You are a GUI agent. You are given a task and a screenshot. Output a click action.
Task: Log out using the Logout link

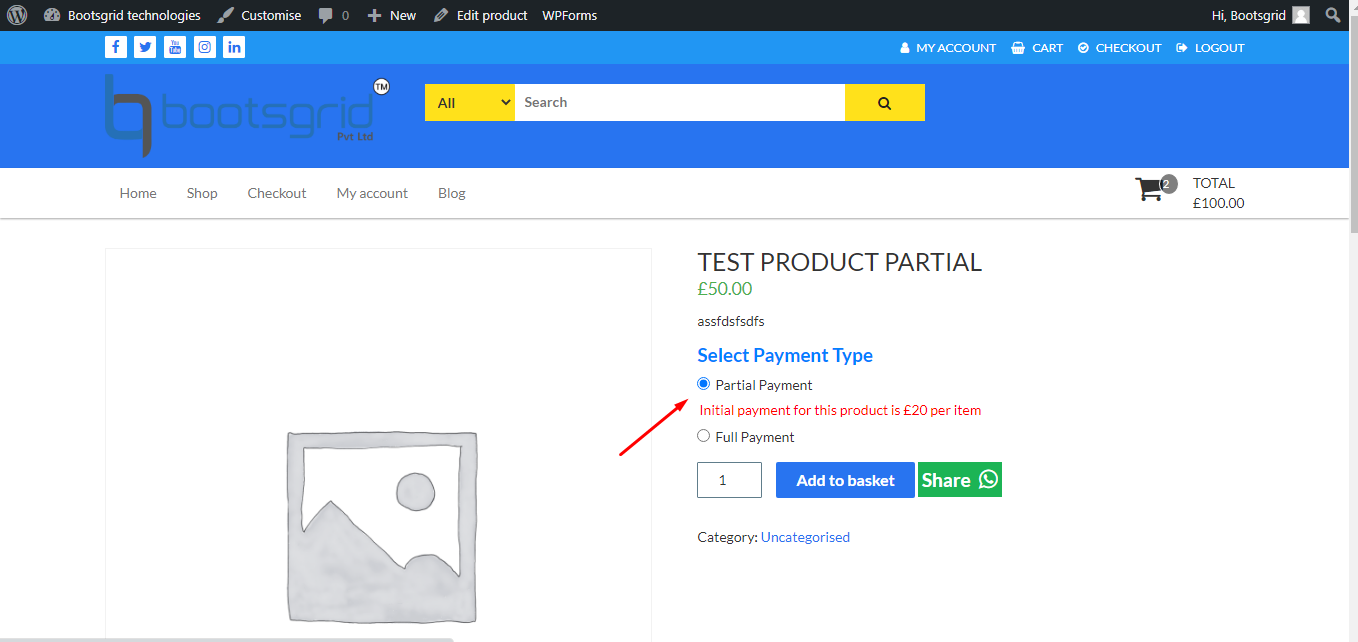pos(1210,48)
